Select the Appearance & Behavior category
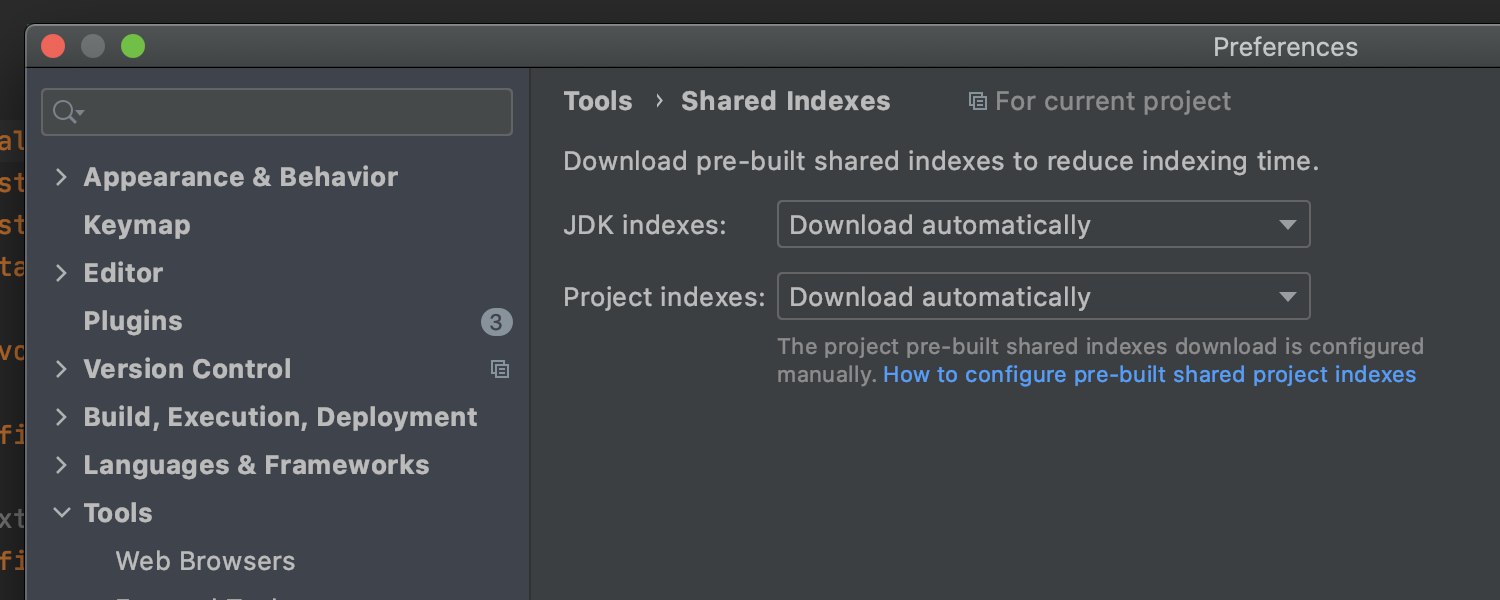The image size is (1500, 600). tap(241, 177)
